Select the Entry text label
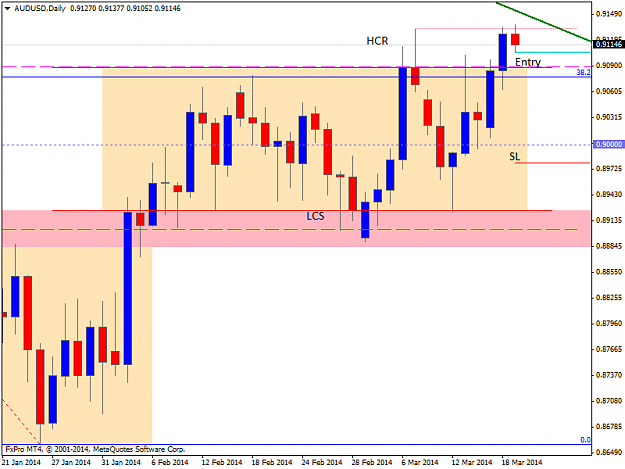The width and height of the screenshot is (625, 469). click(528, 62)
